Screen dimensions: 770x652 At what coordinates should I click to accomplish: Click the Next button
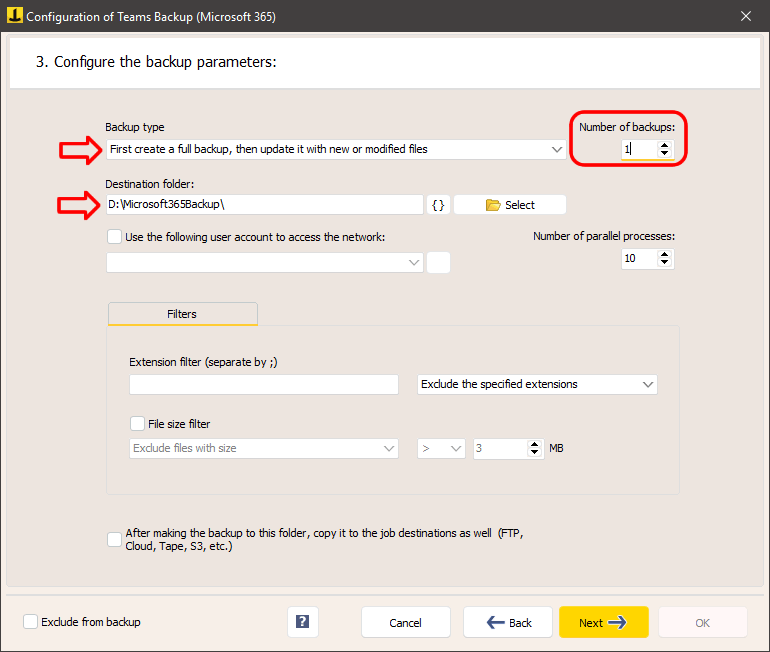(604, 622)
